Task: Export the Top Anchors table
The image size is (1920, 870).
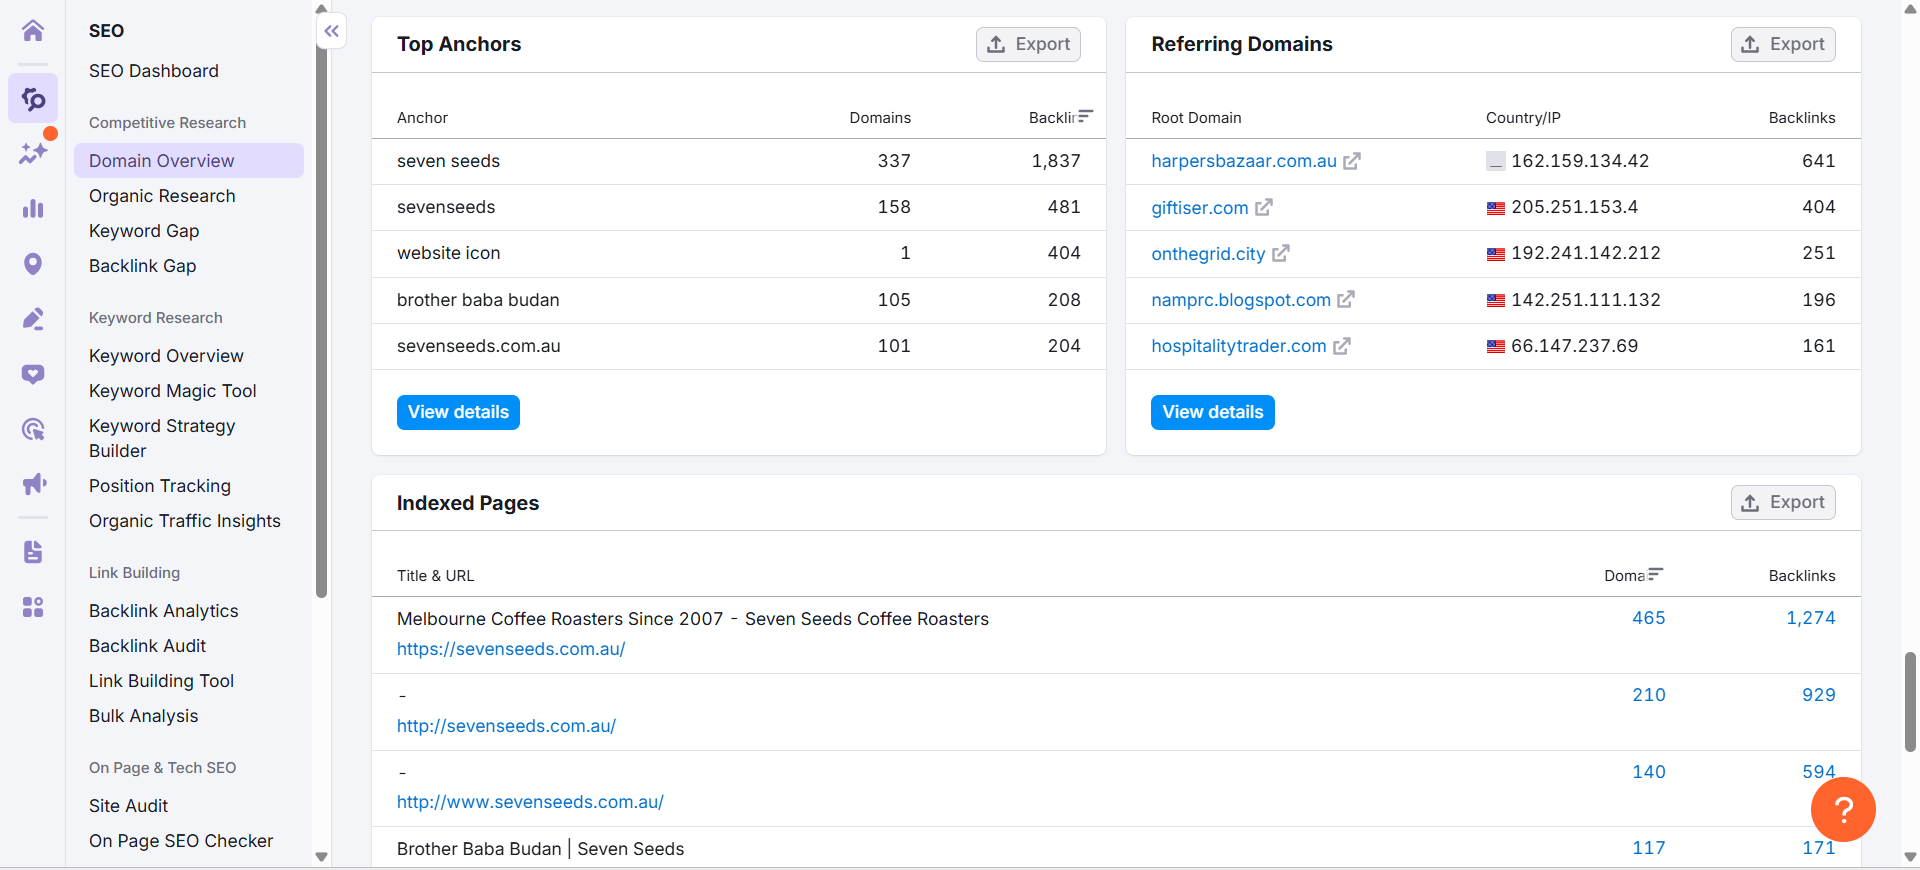Action: (x=1028, y=44)
